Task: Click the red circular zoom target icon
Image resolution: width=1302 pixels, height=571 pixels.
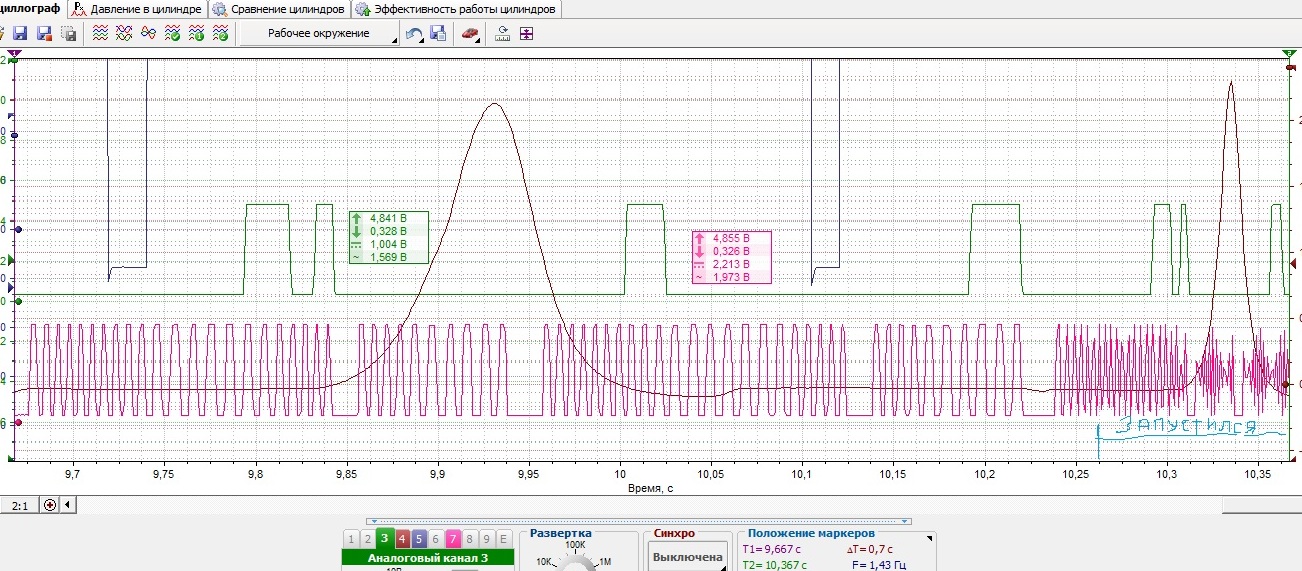Action: click(51, 505)
